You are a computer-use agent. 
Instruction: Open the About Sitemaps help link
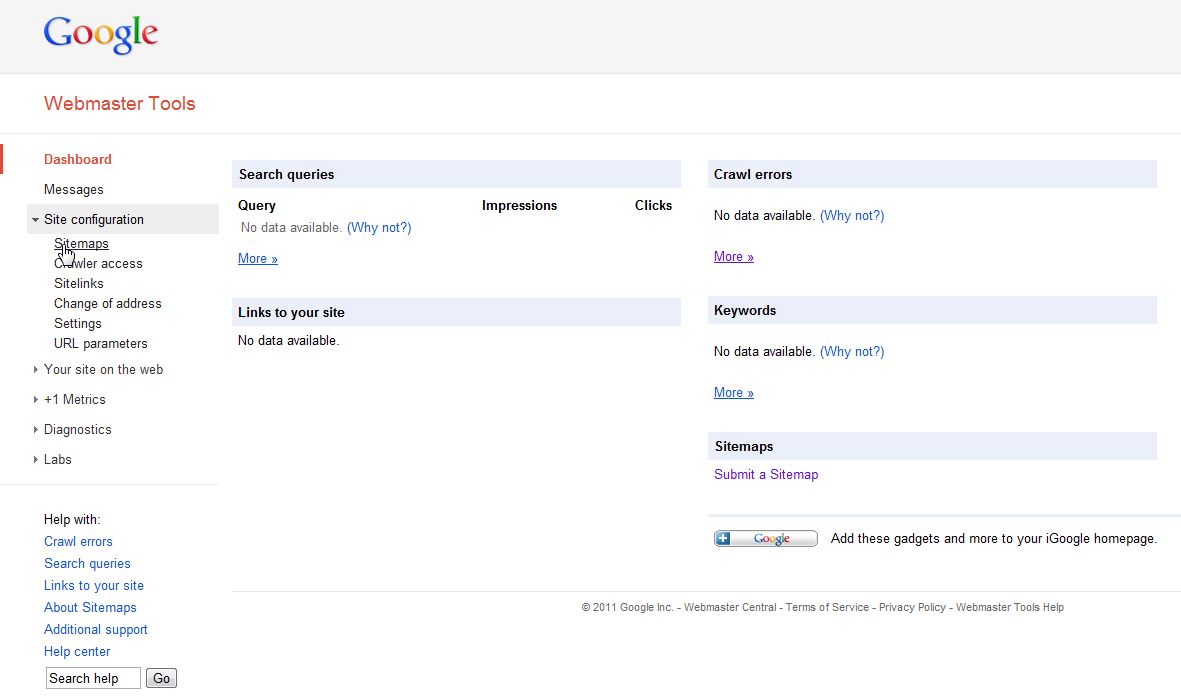click(x=90, y=608)
